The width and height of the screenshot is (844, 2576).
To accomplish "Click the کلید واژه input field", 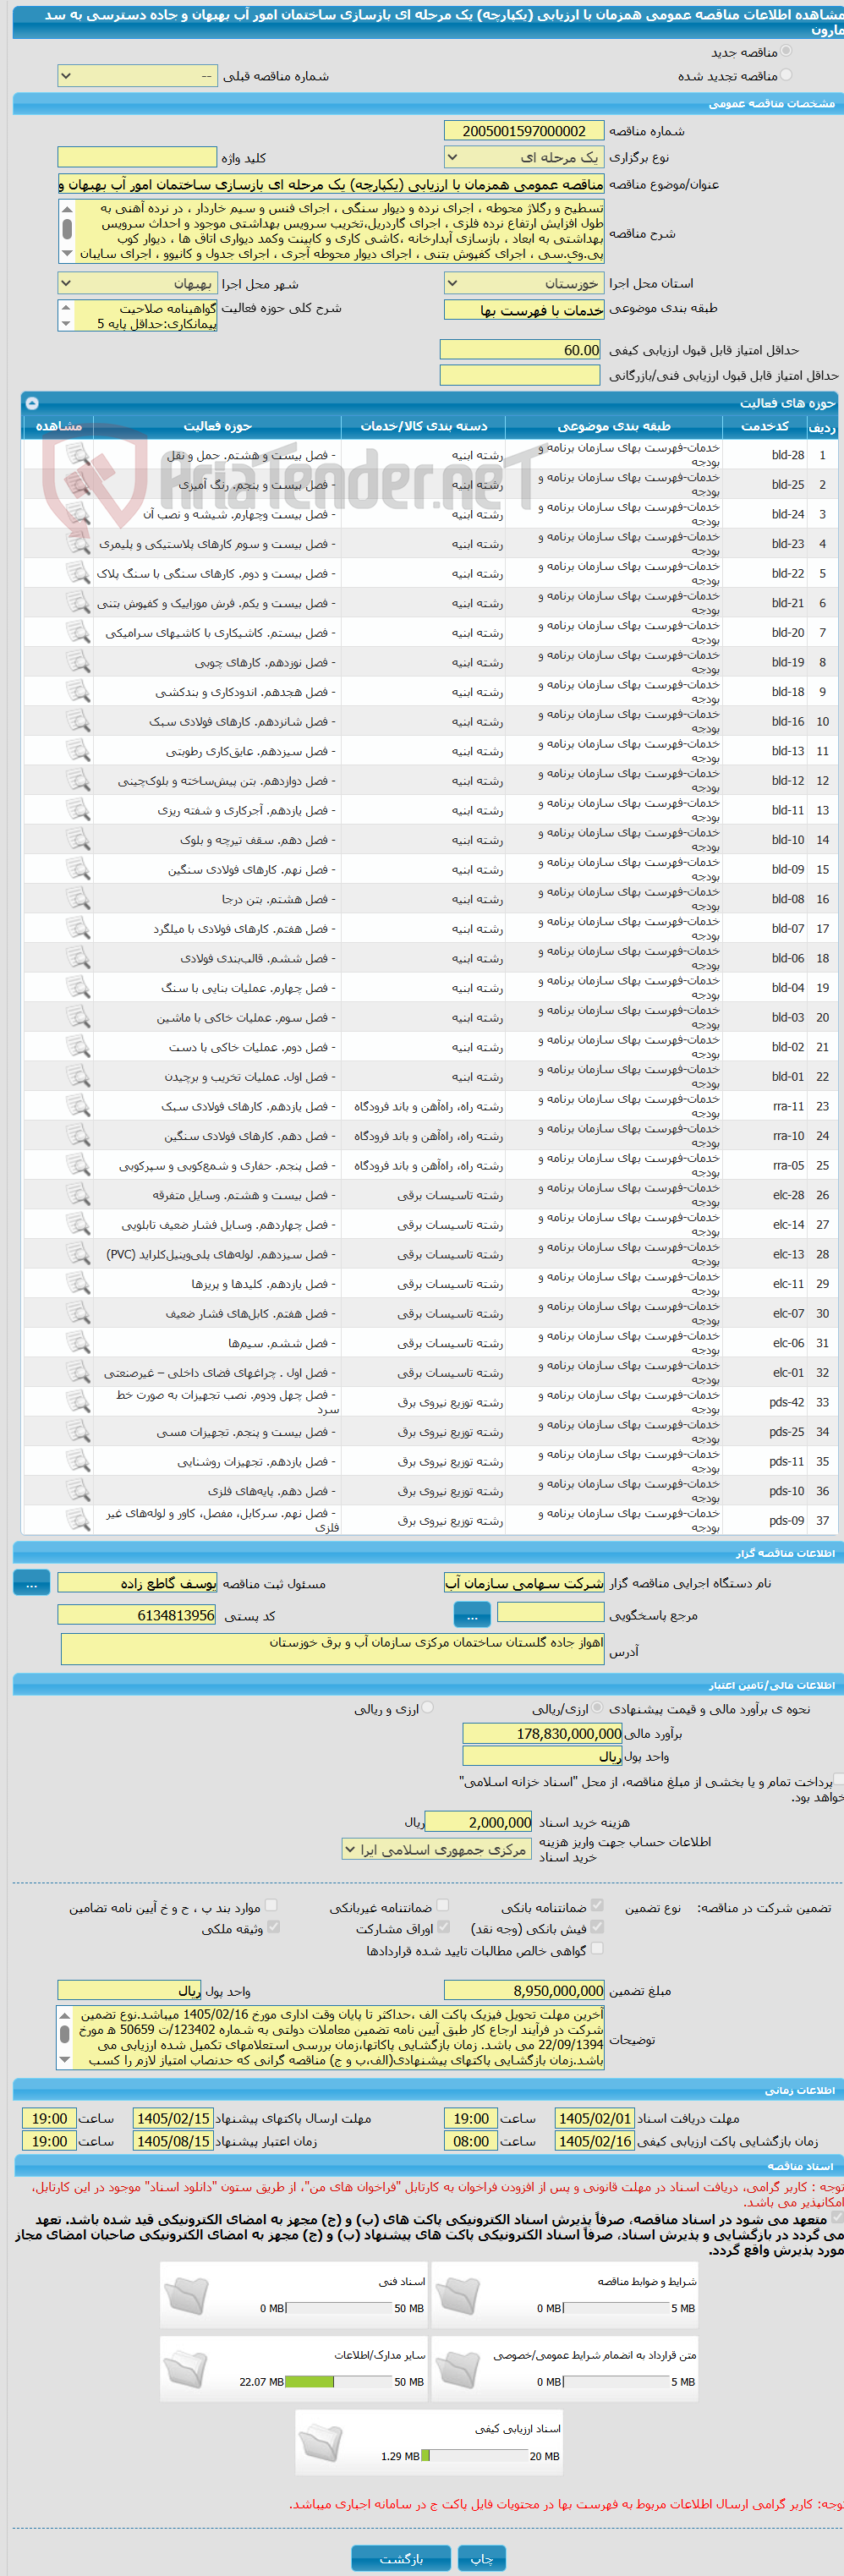I will [137, 157].
